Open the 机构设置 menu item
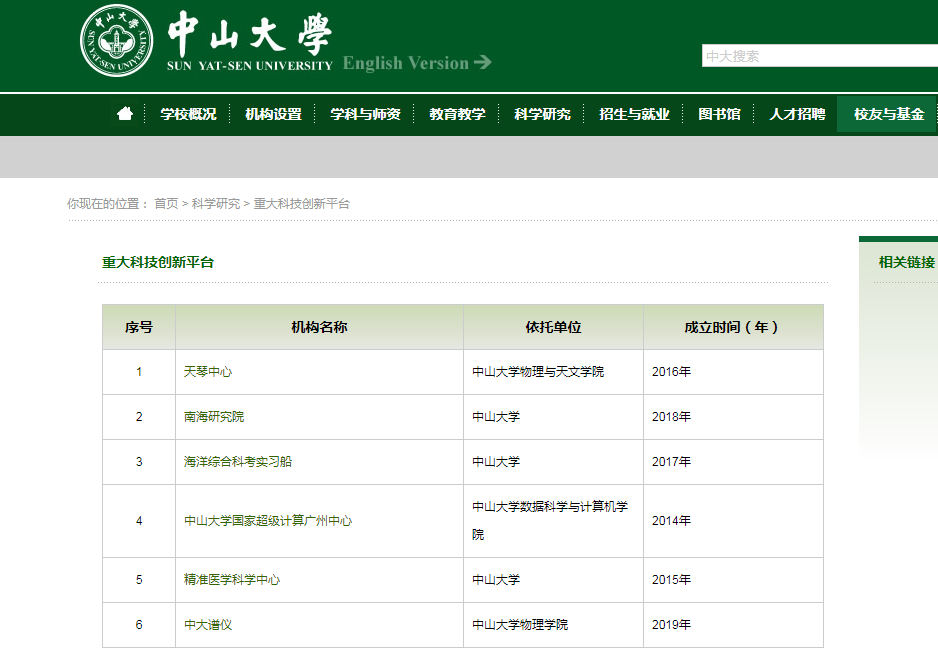 tap(273, 114)
